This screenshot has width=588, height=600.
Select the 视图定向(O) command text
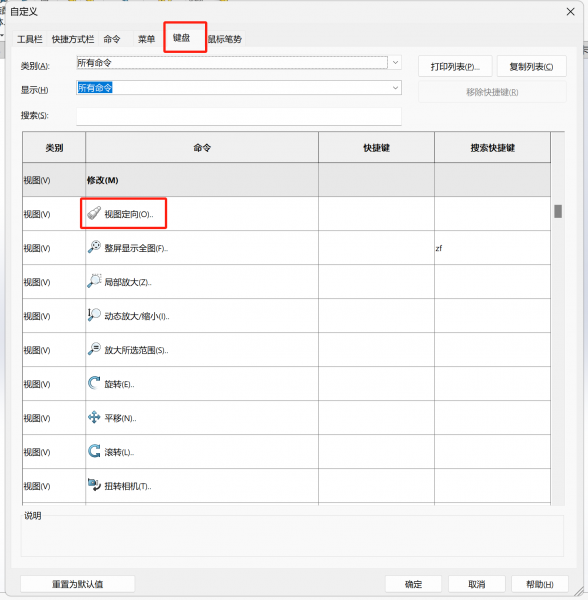129,214
